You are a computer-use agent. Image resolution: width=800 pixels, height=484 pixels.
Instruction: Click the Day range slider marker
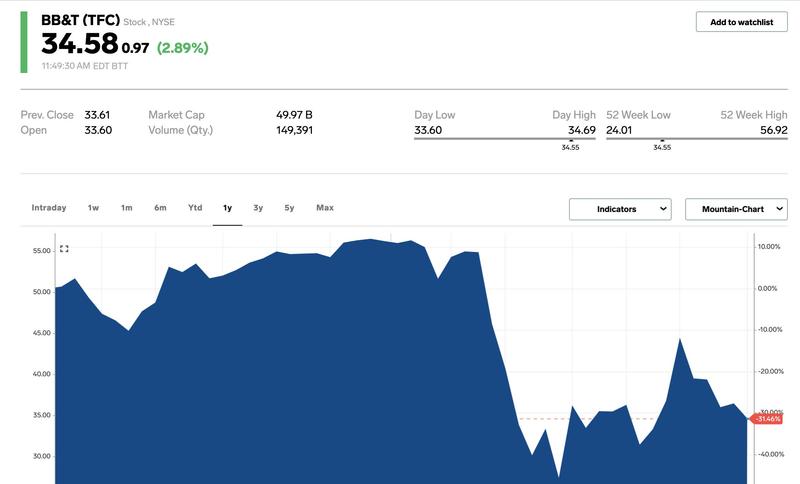point(570,140)
